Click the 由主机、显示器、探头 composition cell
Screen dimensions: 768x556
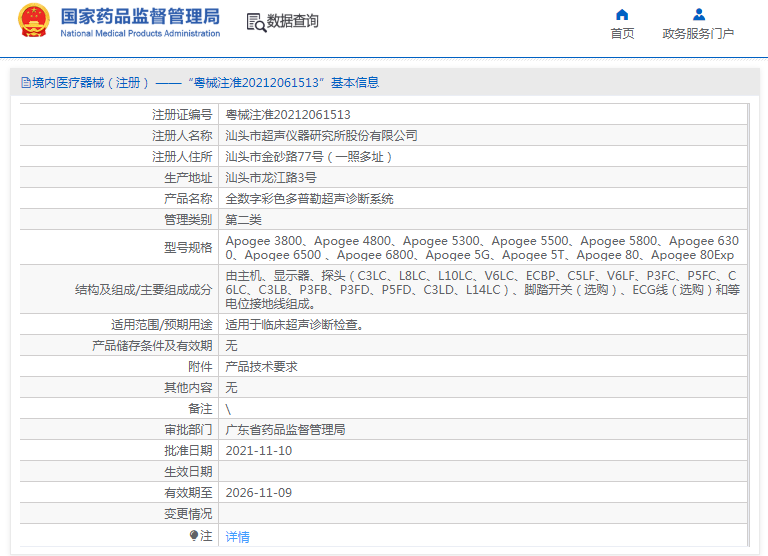tap(482, 290)
